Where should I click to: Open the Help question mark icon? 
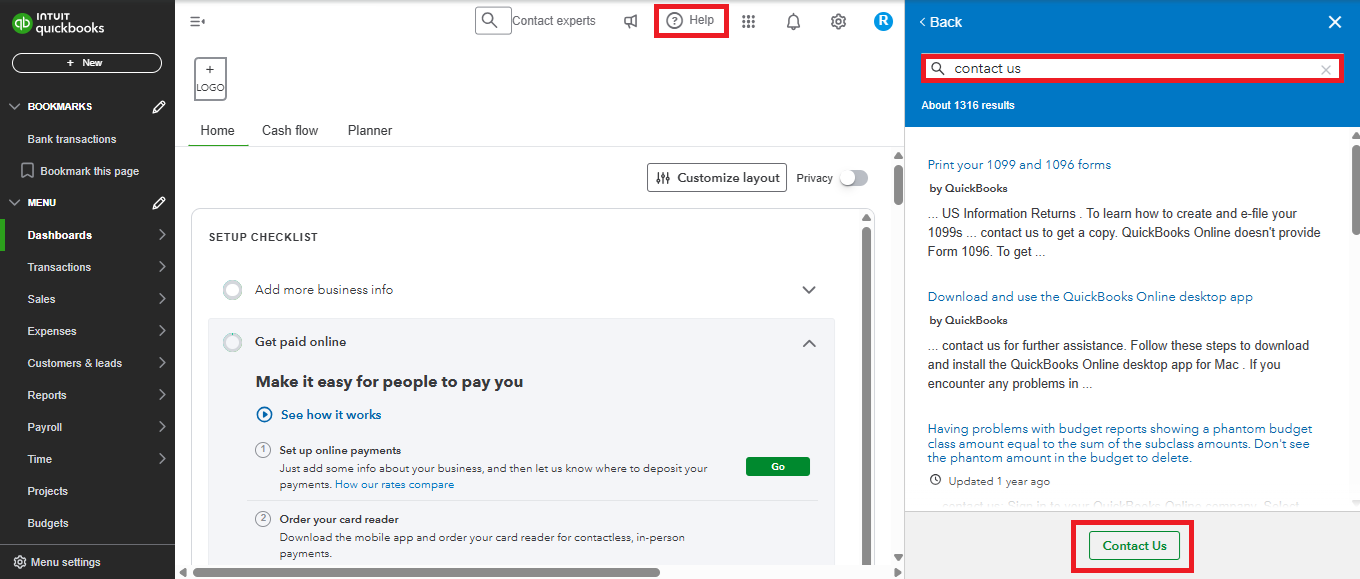(675, 20)
